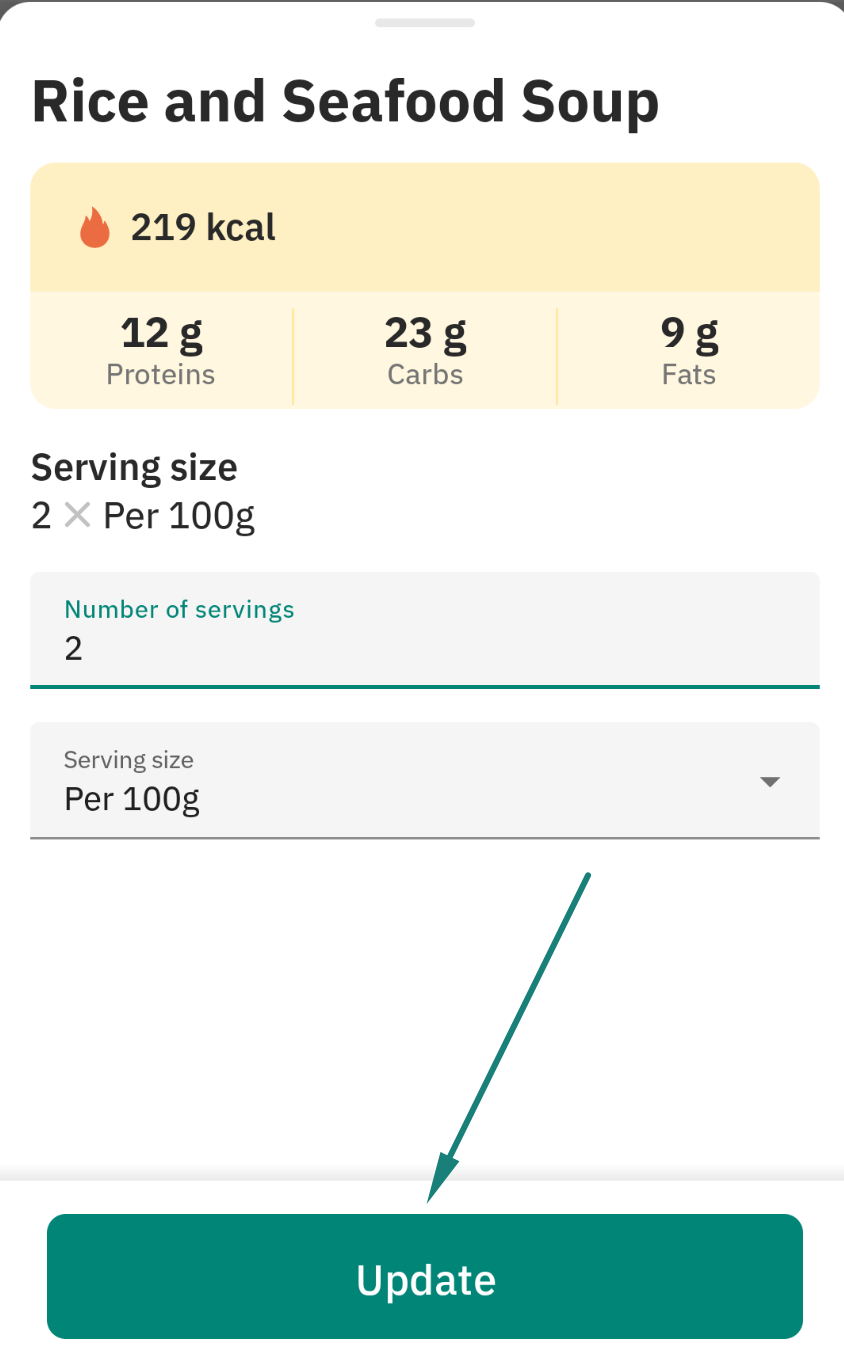
Task: Click the yellow calorie banner
Action: (425, 228)
